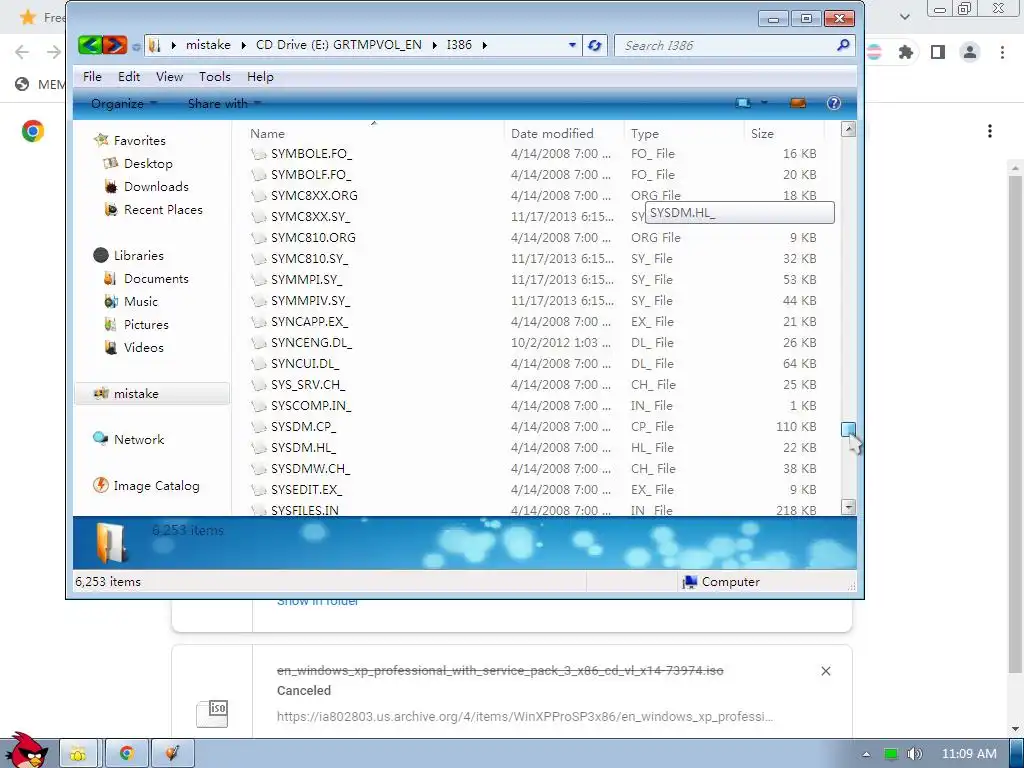Open Chrome three-dot menu
The width and height of the screenshot is (1024, 768).
(1002, 52)
